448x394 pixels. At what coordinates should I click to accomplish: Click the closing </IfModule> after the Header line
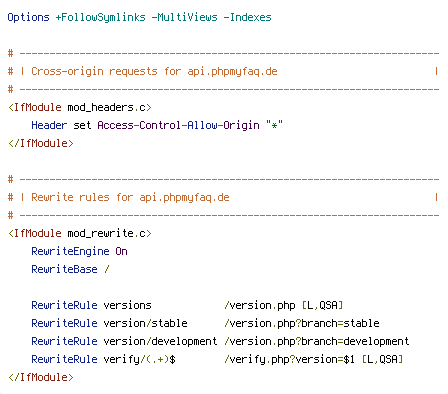click(41, 143)
